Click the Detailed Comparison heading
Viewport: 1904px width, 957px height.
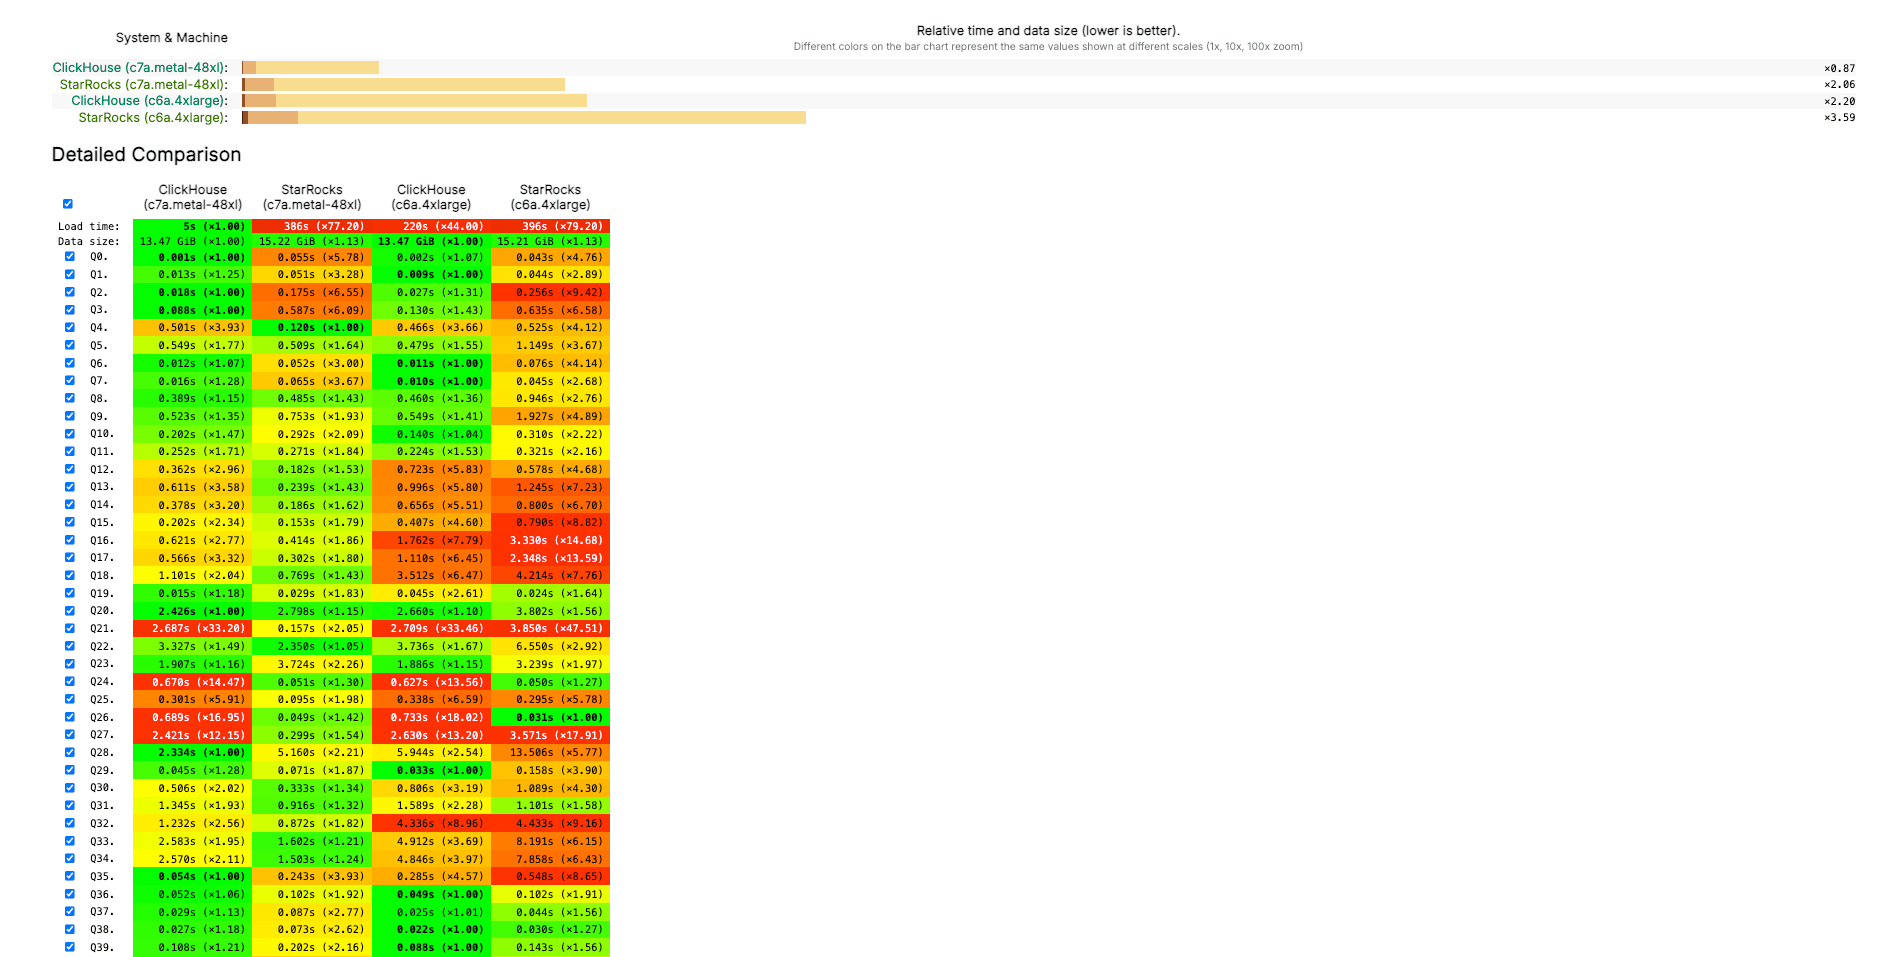pyautogui.click(x=146, y=154)
